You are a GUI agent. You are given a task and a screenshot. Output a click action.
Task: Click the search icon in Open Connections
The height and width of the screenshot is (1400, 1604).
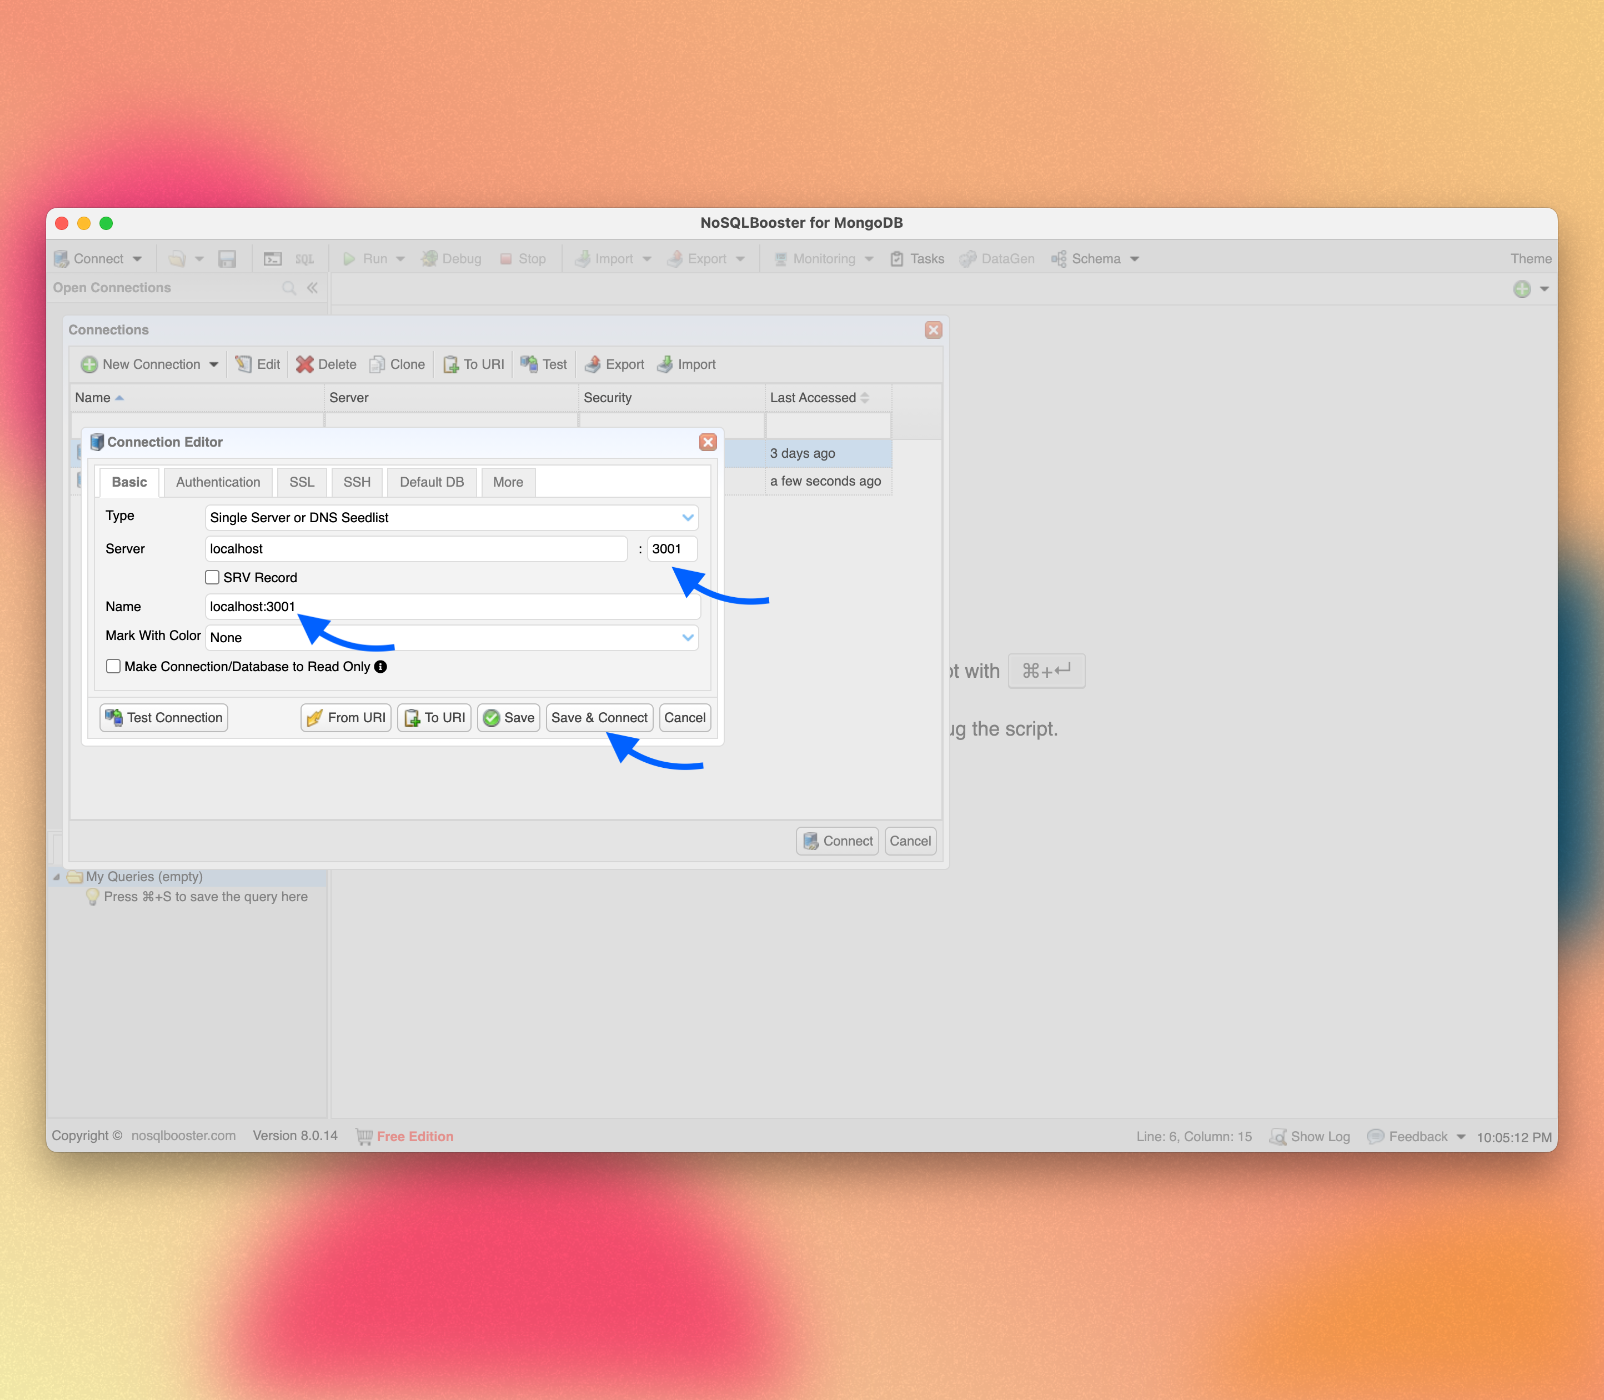pos(289,288)
